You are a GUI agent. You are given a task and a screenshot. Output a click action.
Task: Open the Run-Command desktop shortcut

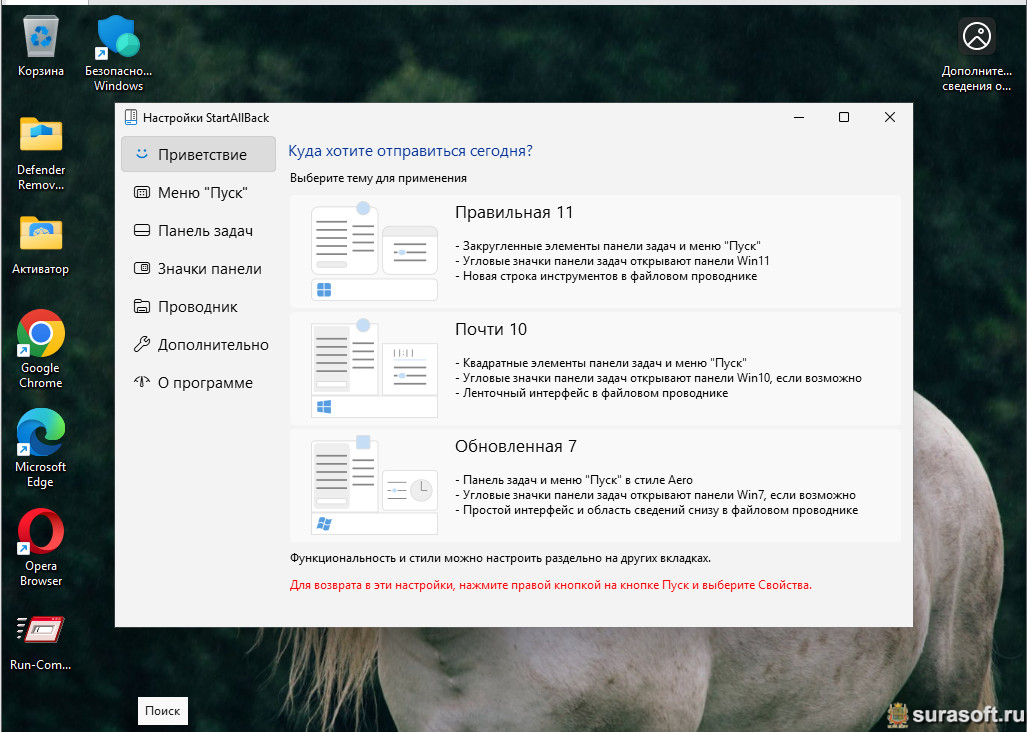coord(41,631)
